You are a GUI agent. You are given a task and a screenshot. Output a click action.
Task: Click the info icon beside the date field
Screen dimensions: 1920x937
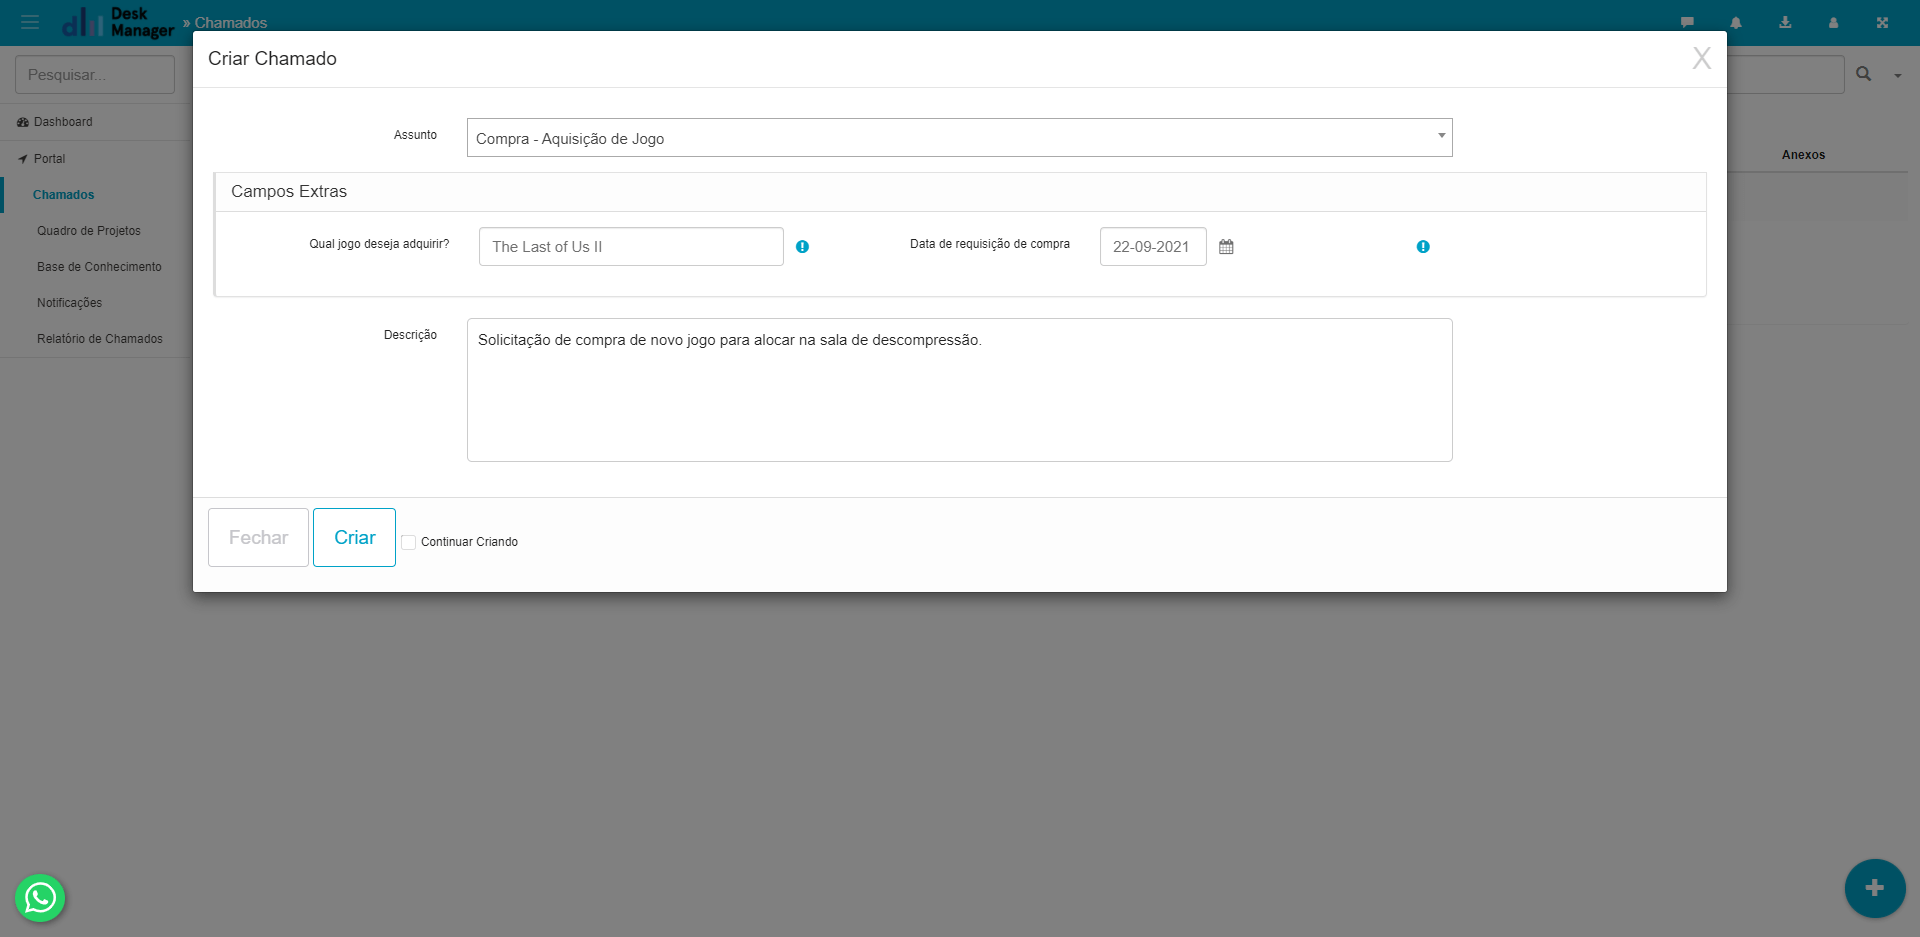click(x=1423, y=247)
